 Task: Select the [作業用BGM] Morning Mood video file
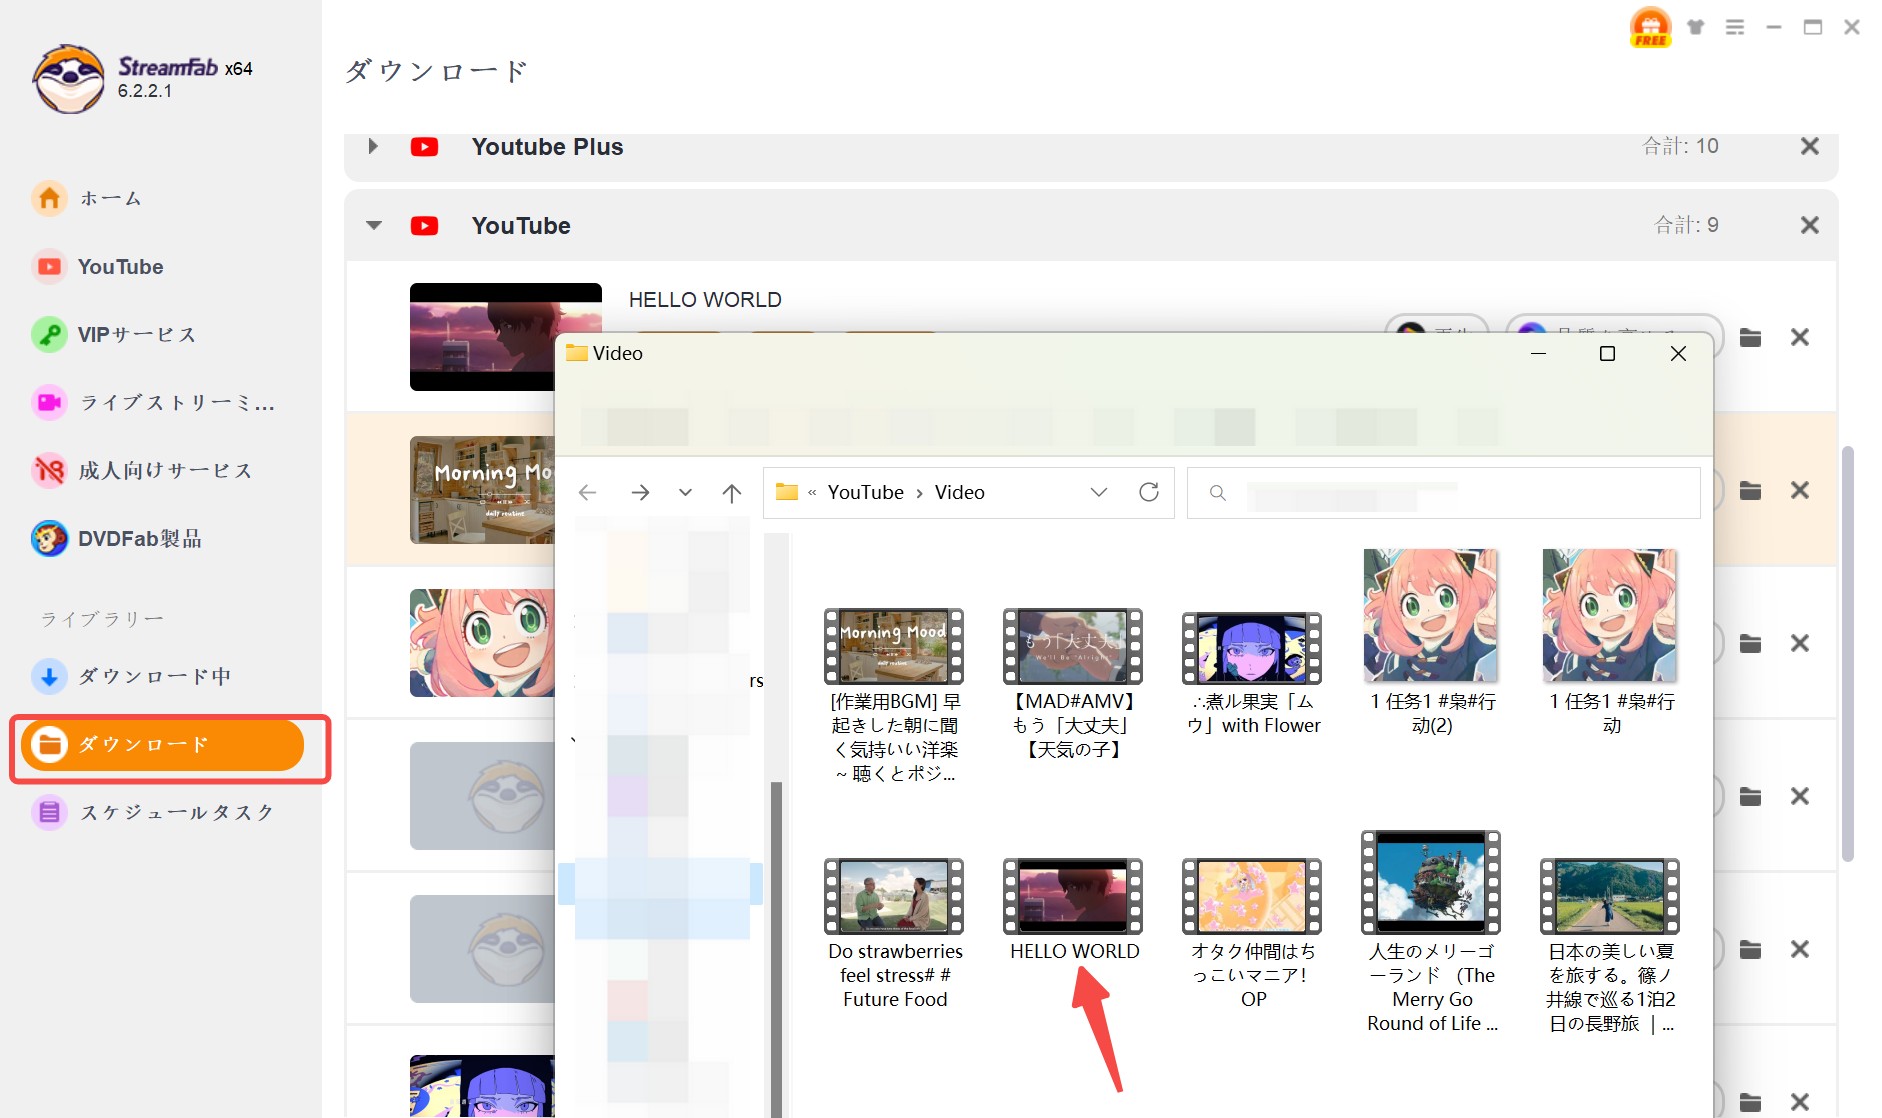894,696
